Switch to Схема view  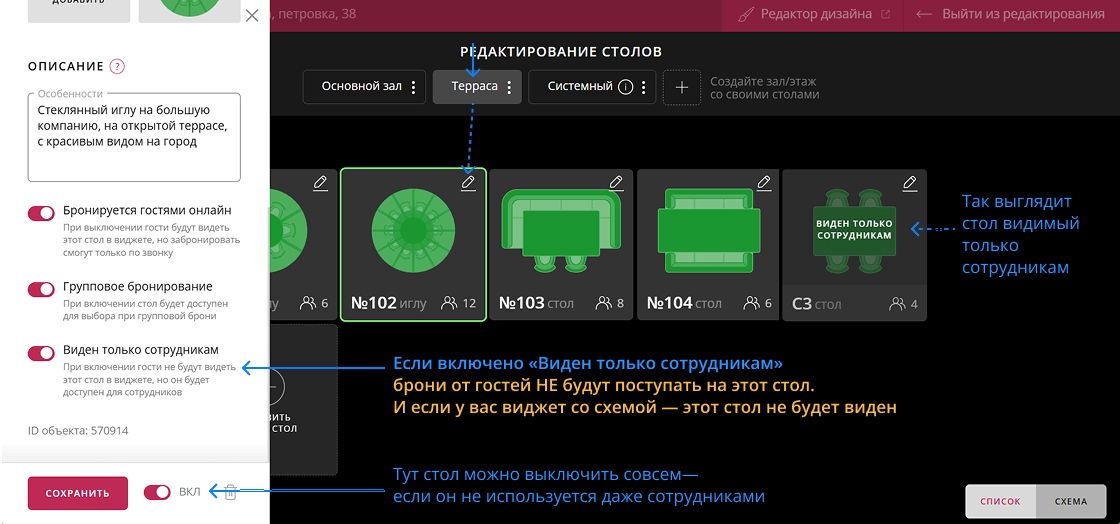[1071, 501]
